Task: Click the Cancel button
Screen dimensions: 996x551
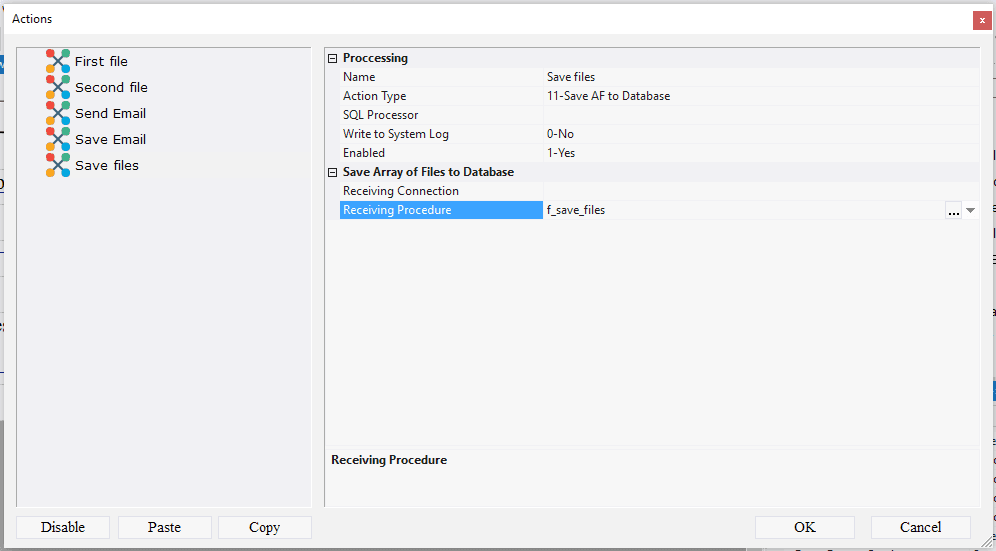Action: [920, 527]
